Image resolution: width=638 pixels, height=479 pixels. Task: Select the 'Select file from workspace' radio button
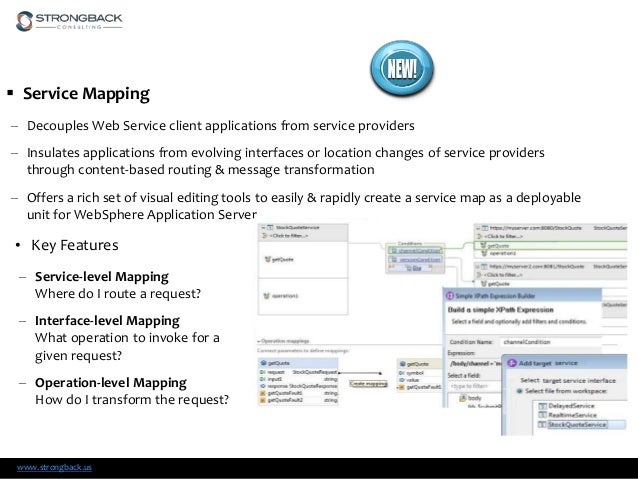(519, 391)
